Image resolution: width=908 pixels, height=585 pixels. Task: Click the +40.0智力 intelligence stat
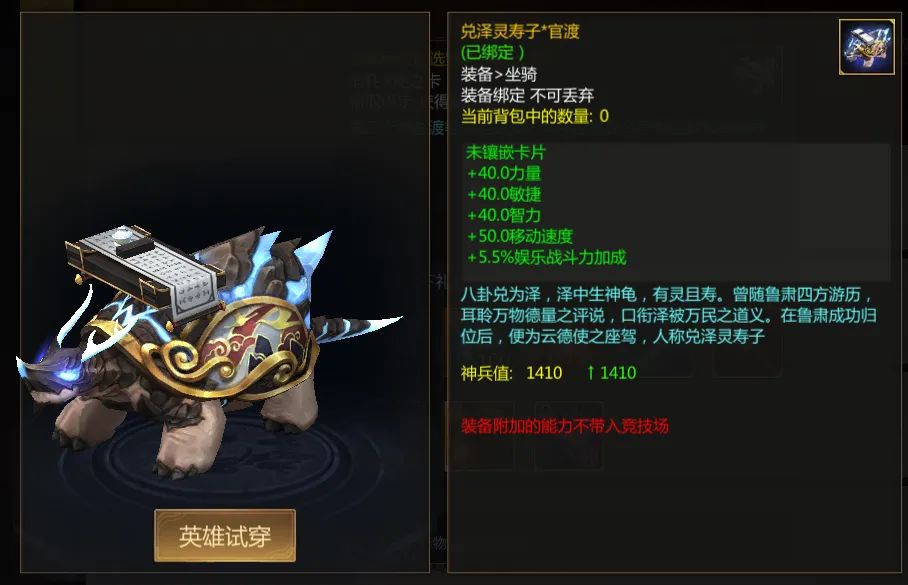(504, 215)
